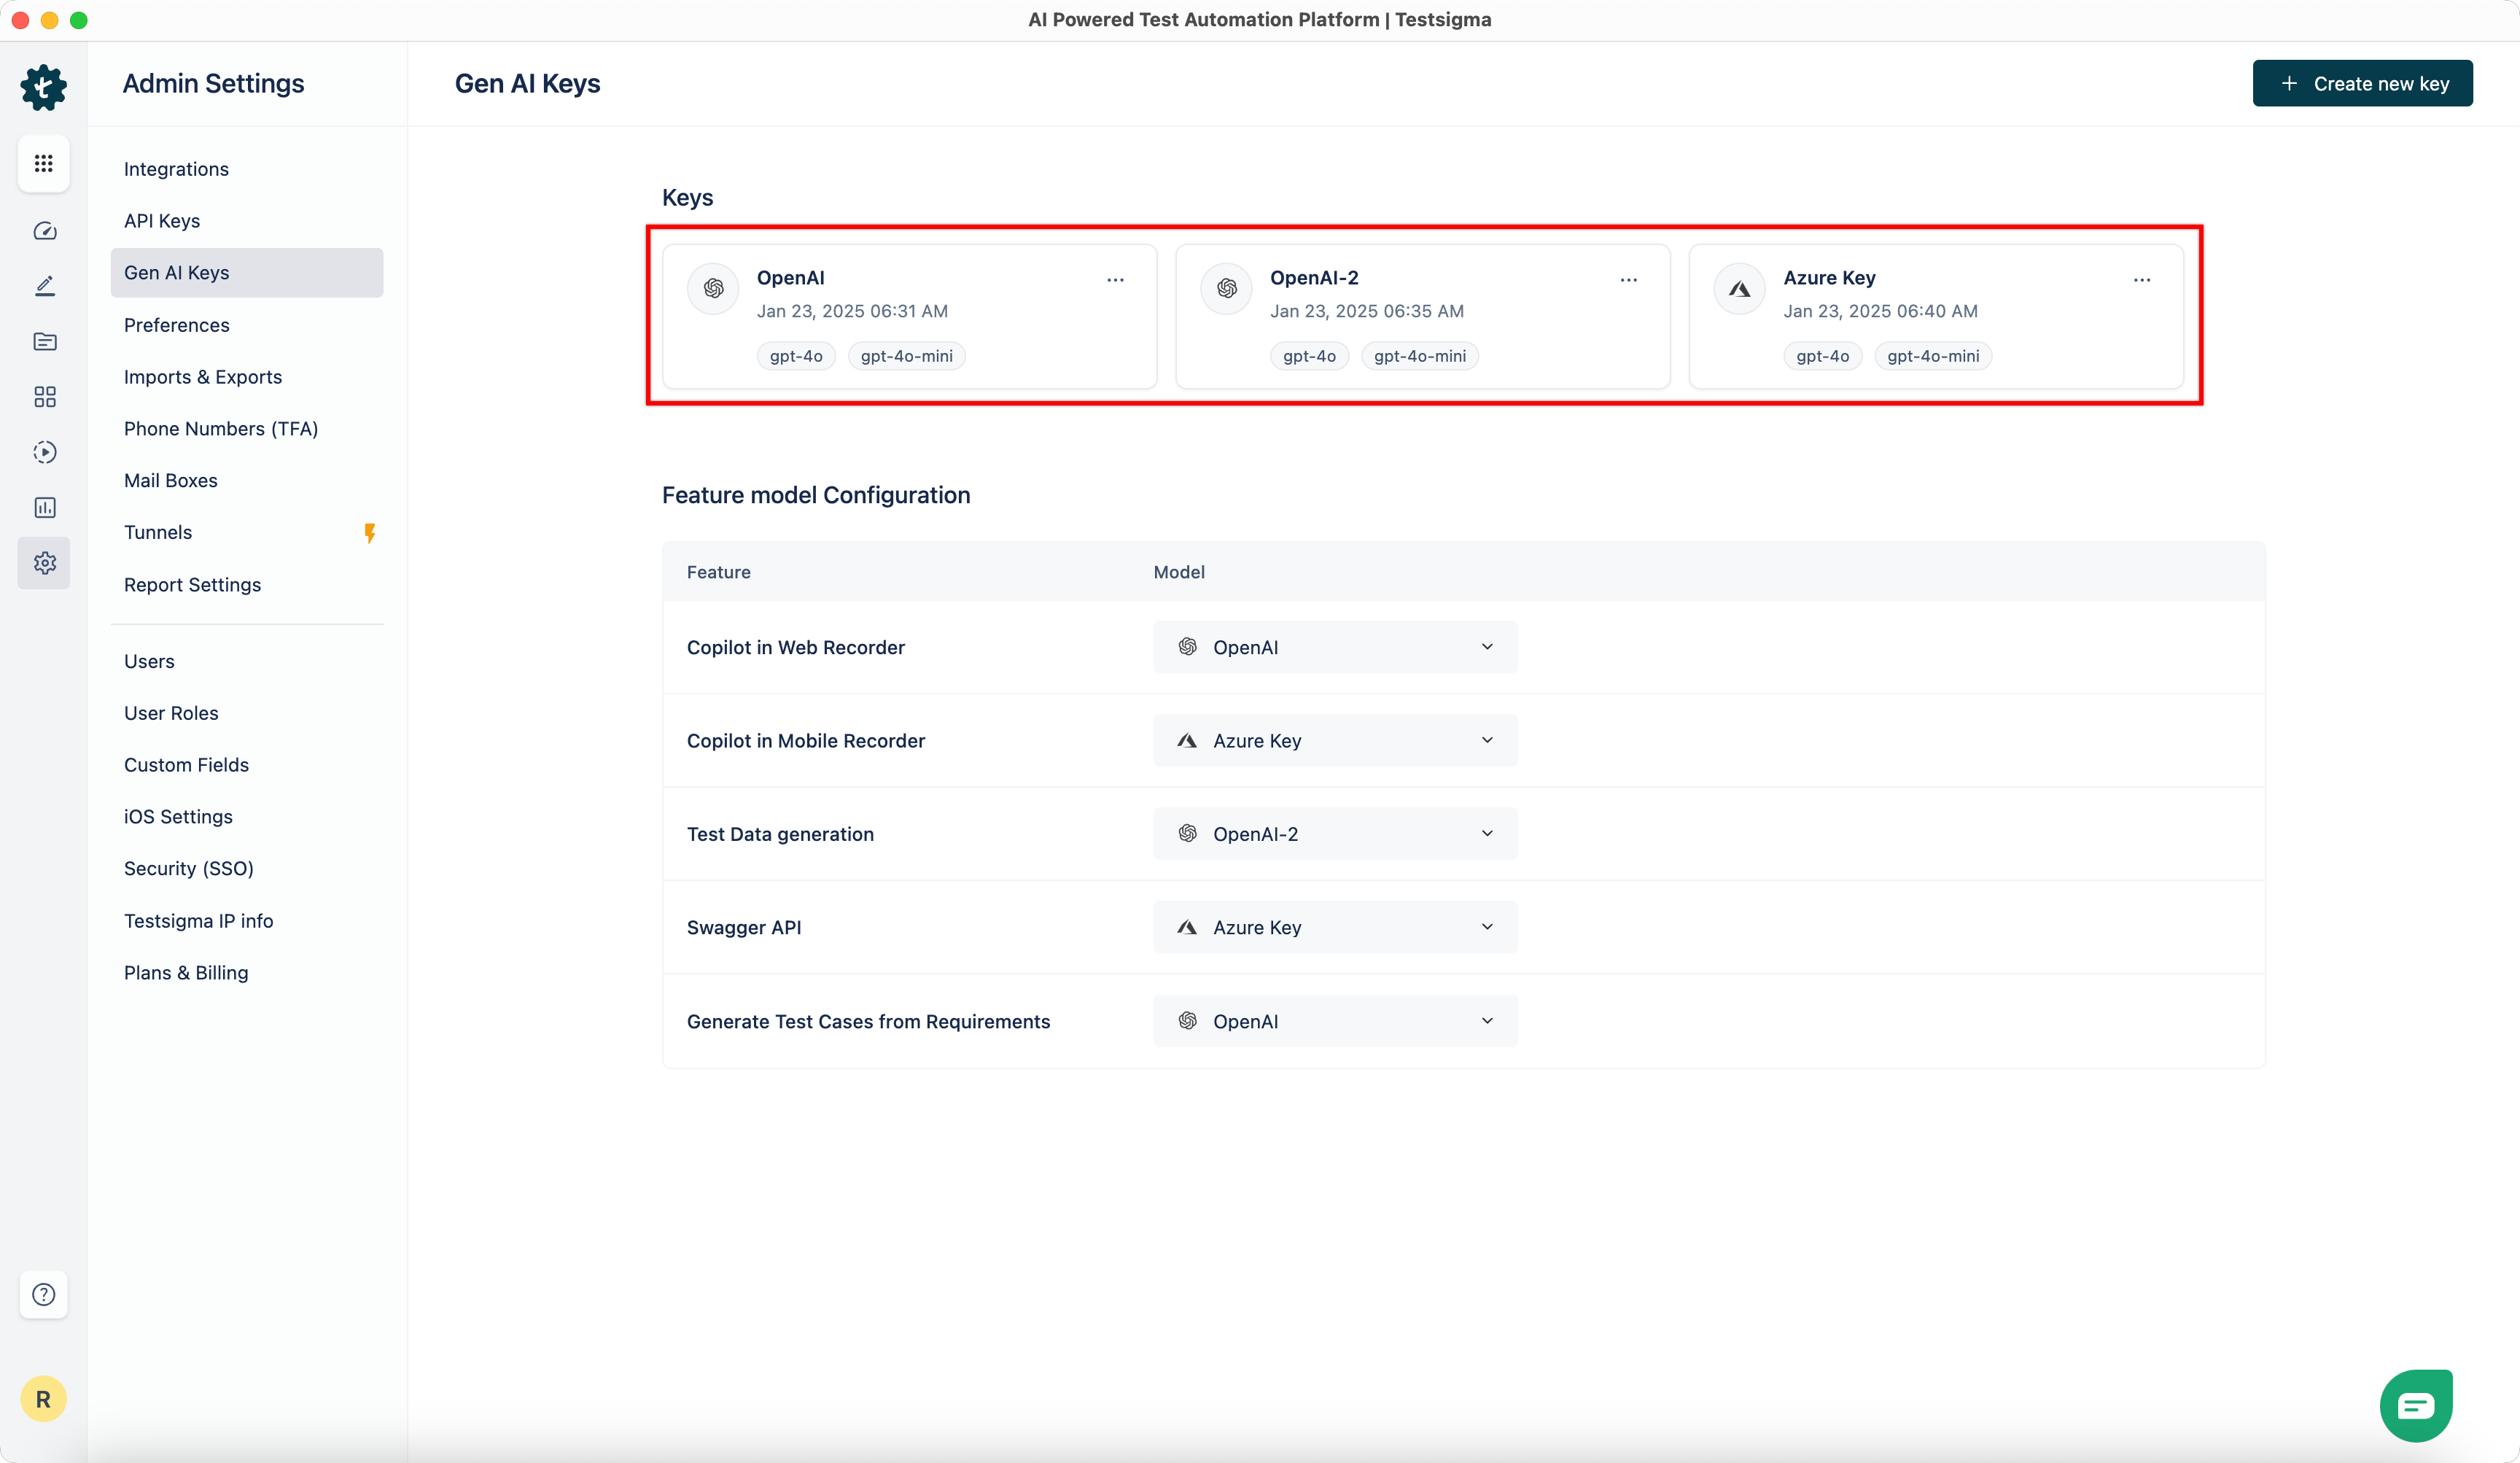Screen dimensions: 2520x1463
Task: Open the help question mark icon
Action: tap(43, 1294)
